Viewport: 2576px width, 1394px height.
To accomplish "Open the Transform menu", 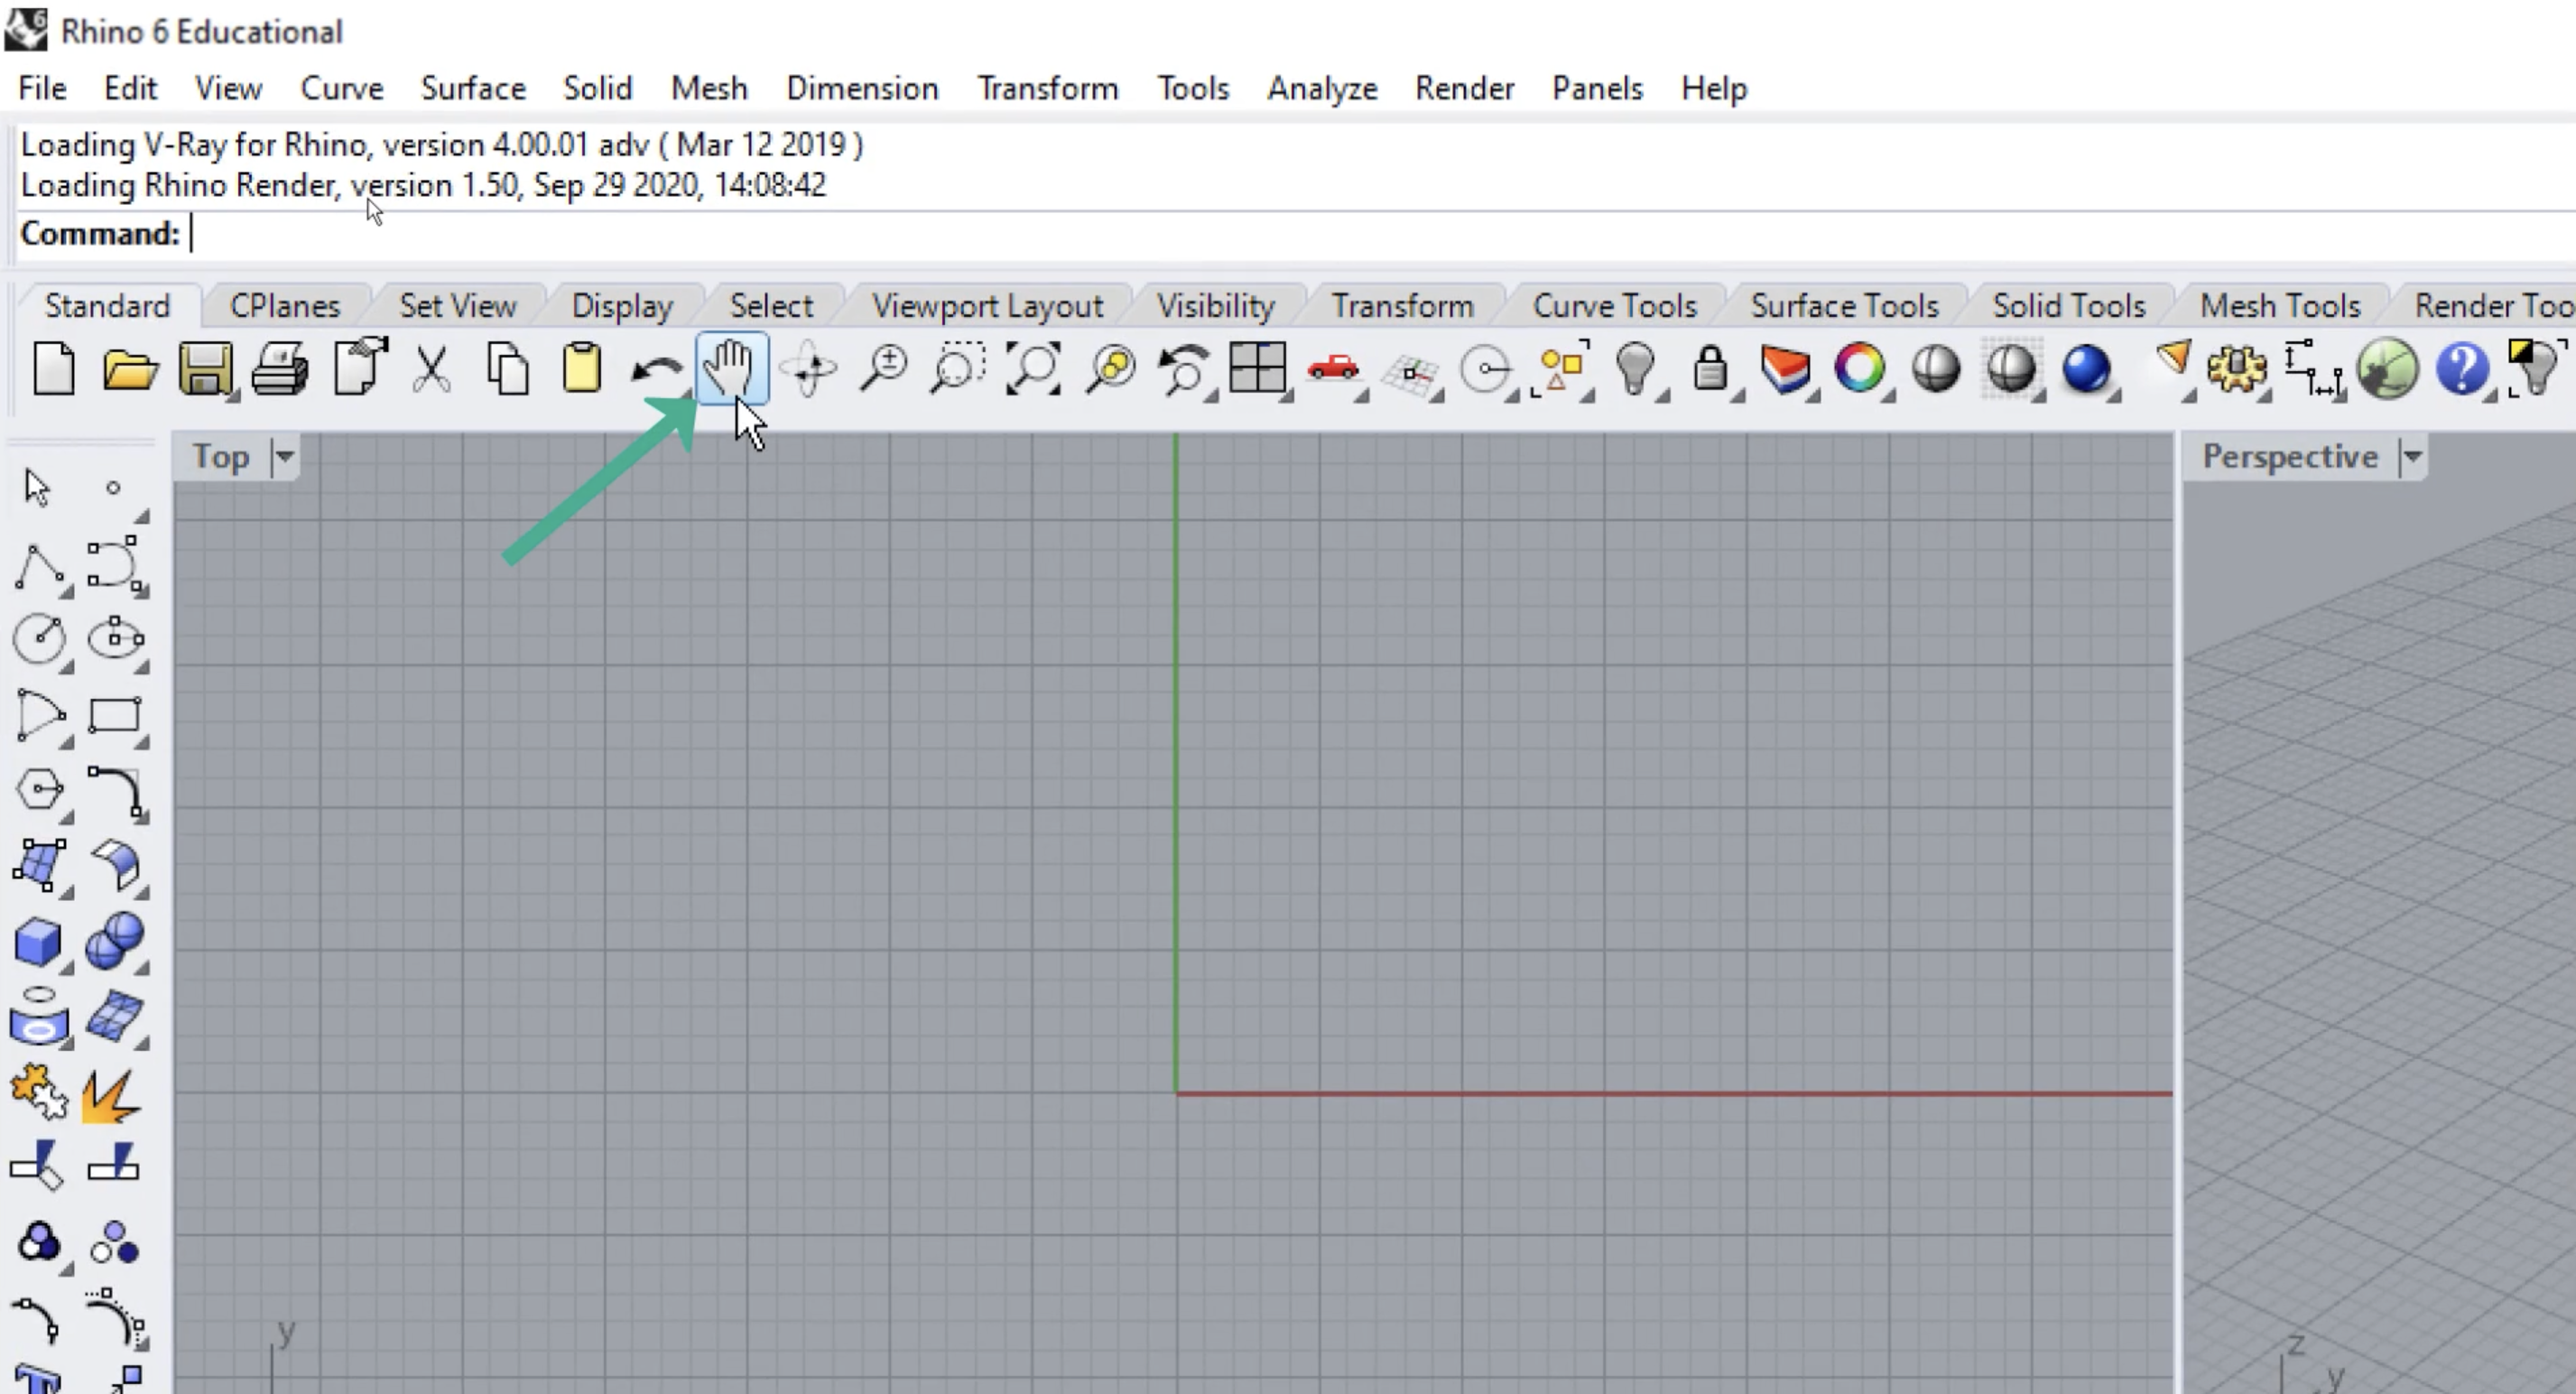I will coord(1048,88).
